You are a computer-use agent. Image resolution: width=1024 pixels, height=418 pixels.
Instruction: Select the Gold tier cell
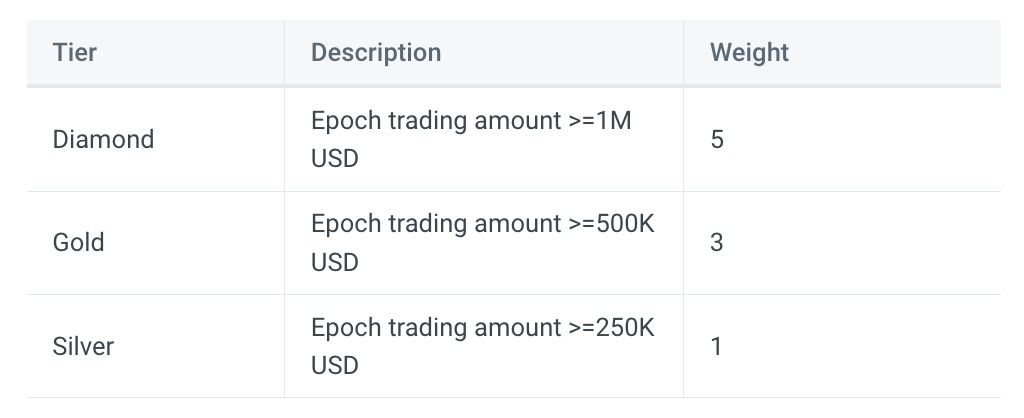pos(78,242)
